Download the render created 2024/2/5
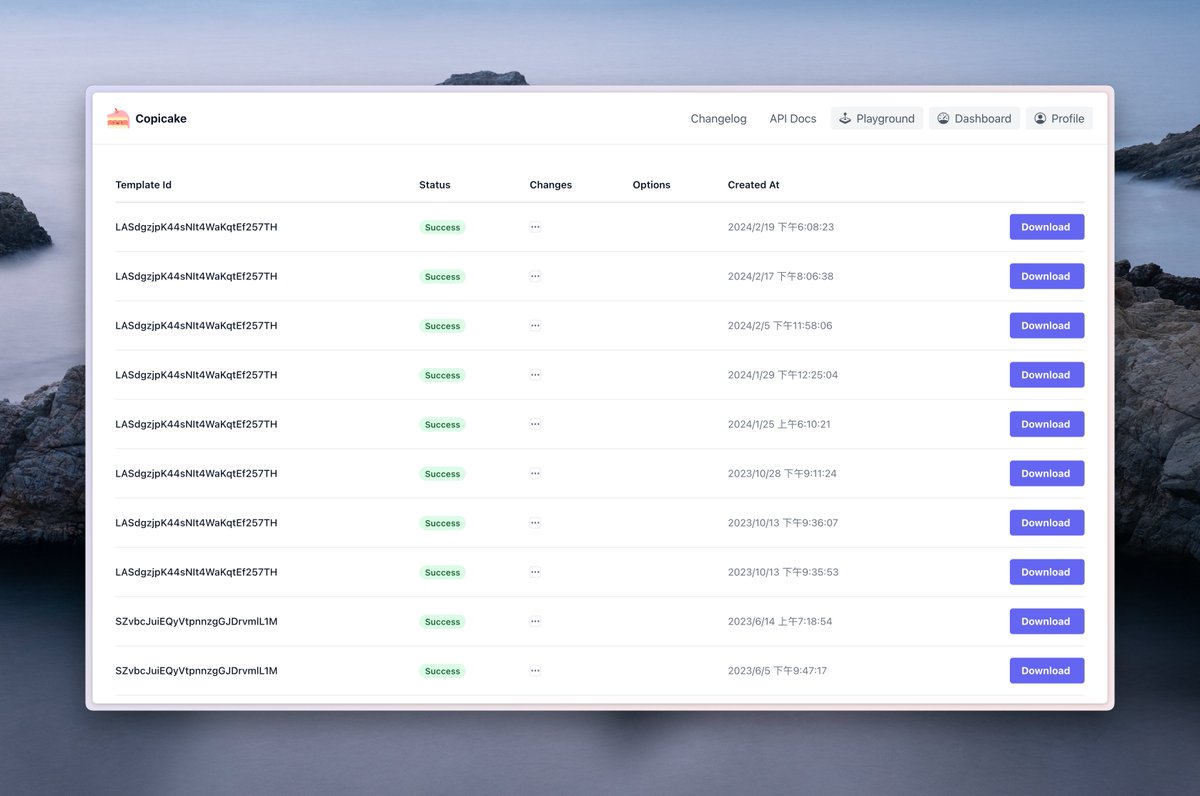 coord(1046,325)
